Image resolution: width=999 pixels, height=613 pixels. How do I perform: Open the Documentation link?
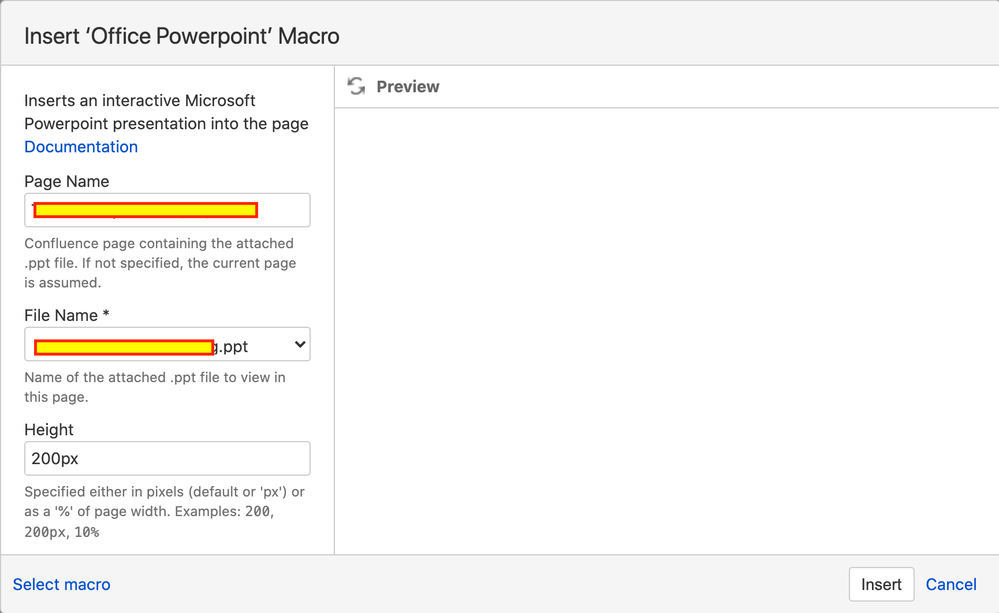(81, 147)
